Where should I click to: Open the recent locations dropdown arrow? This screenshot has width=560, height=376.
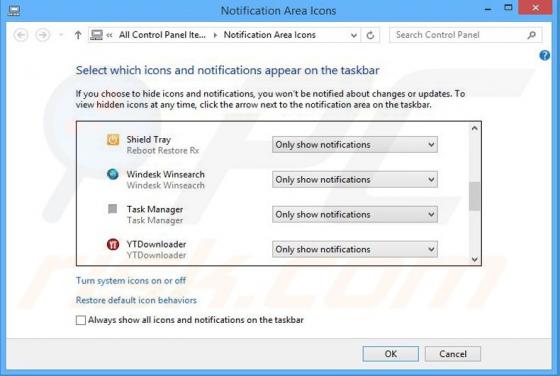[x=61, y=35]
